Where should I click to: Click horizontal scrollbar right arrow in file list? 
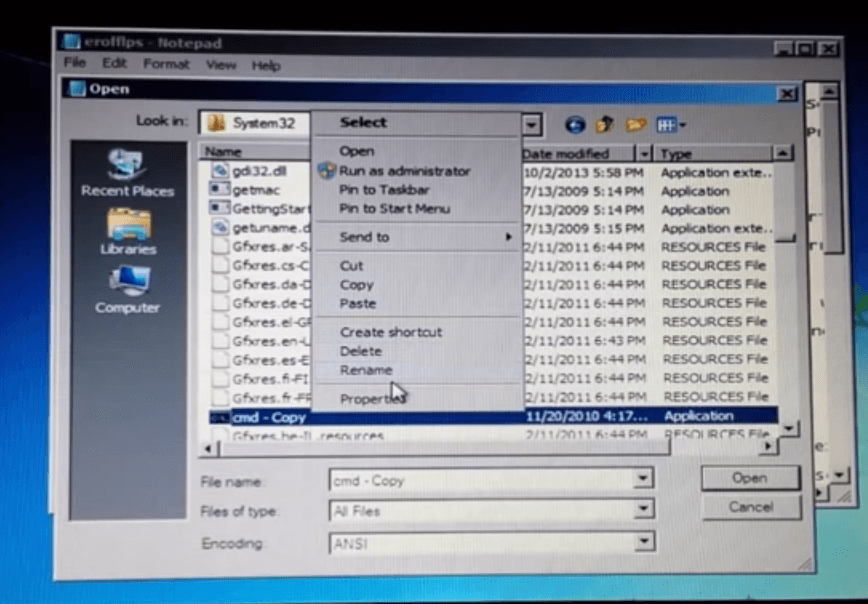tap(768, 446)
